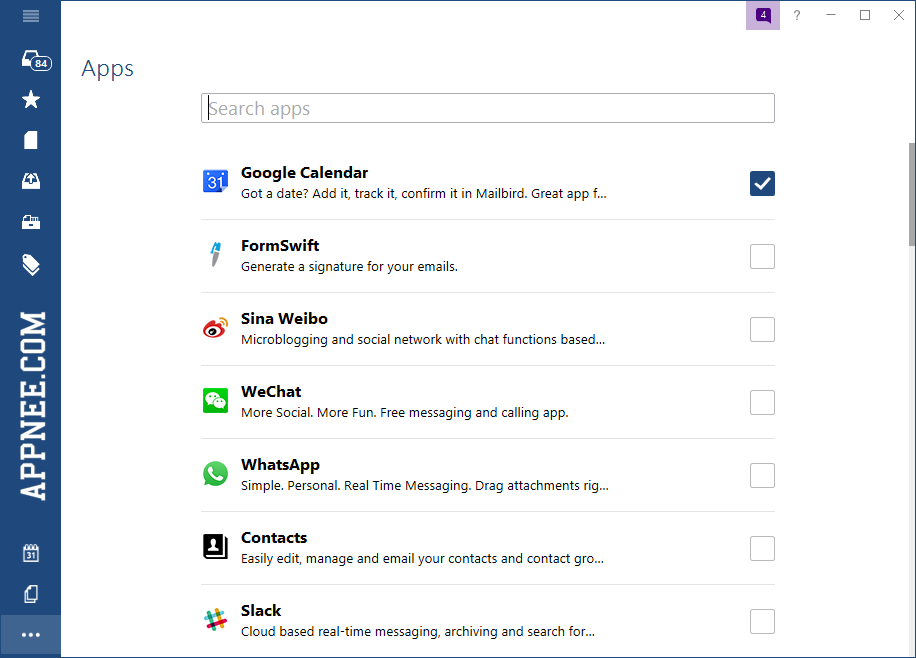Viewport: 916px width, 658px height.
Task: Click the Sina Weibo logo icon
Action: (215, 328)
